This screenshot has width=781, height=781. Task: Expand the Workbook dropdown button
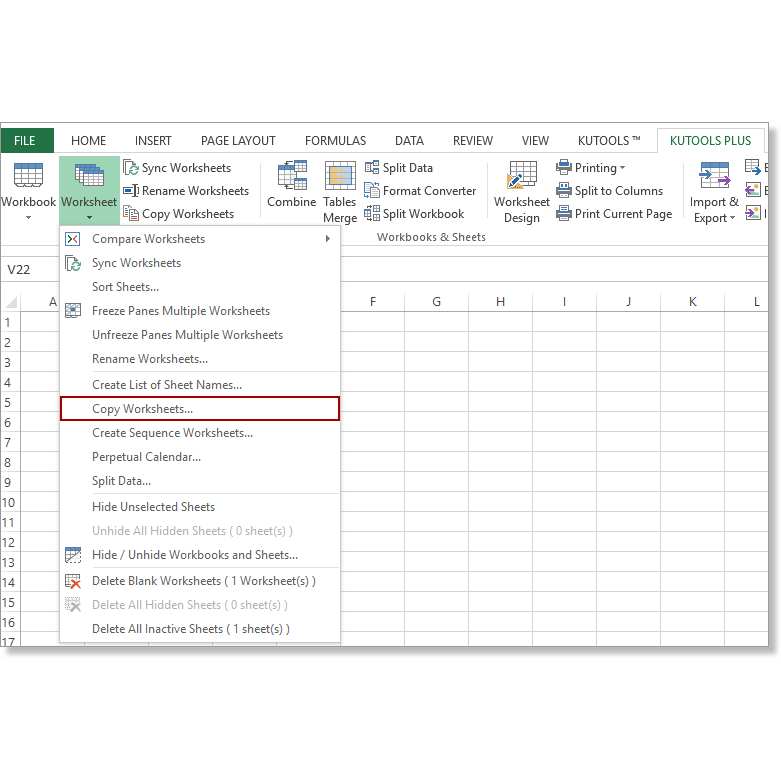click(x=28, y=192)
